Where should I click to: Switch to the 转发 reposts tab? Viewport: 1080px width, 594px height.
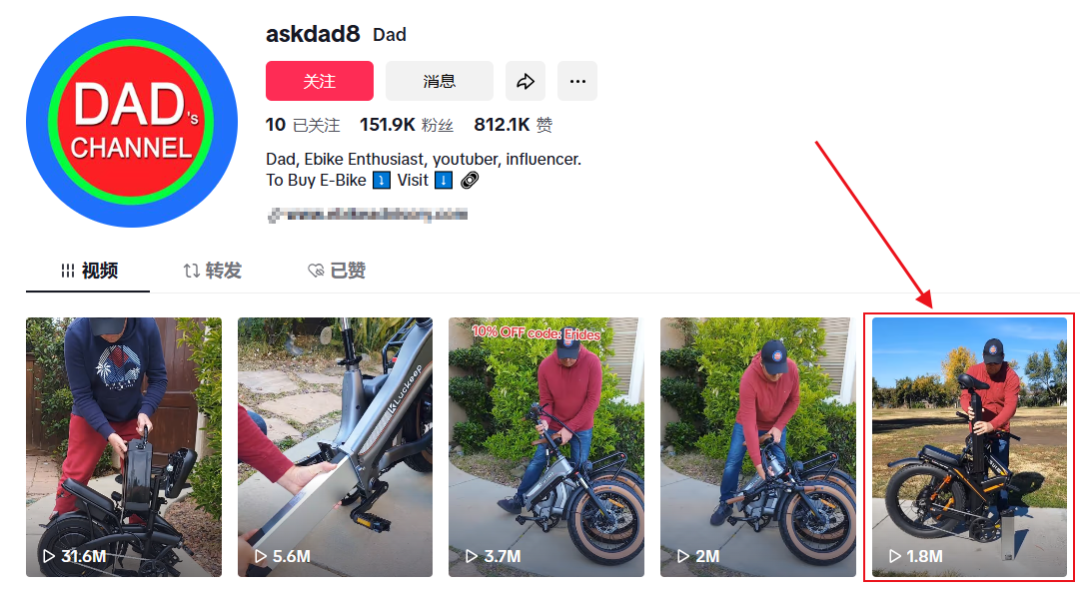[x=212, y=271]
